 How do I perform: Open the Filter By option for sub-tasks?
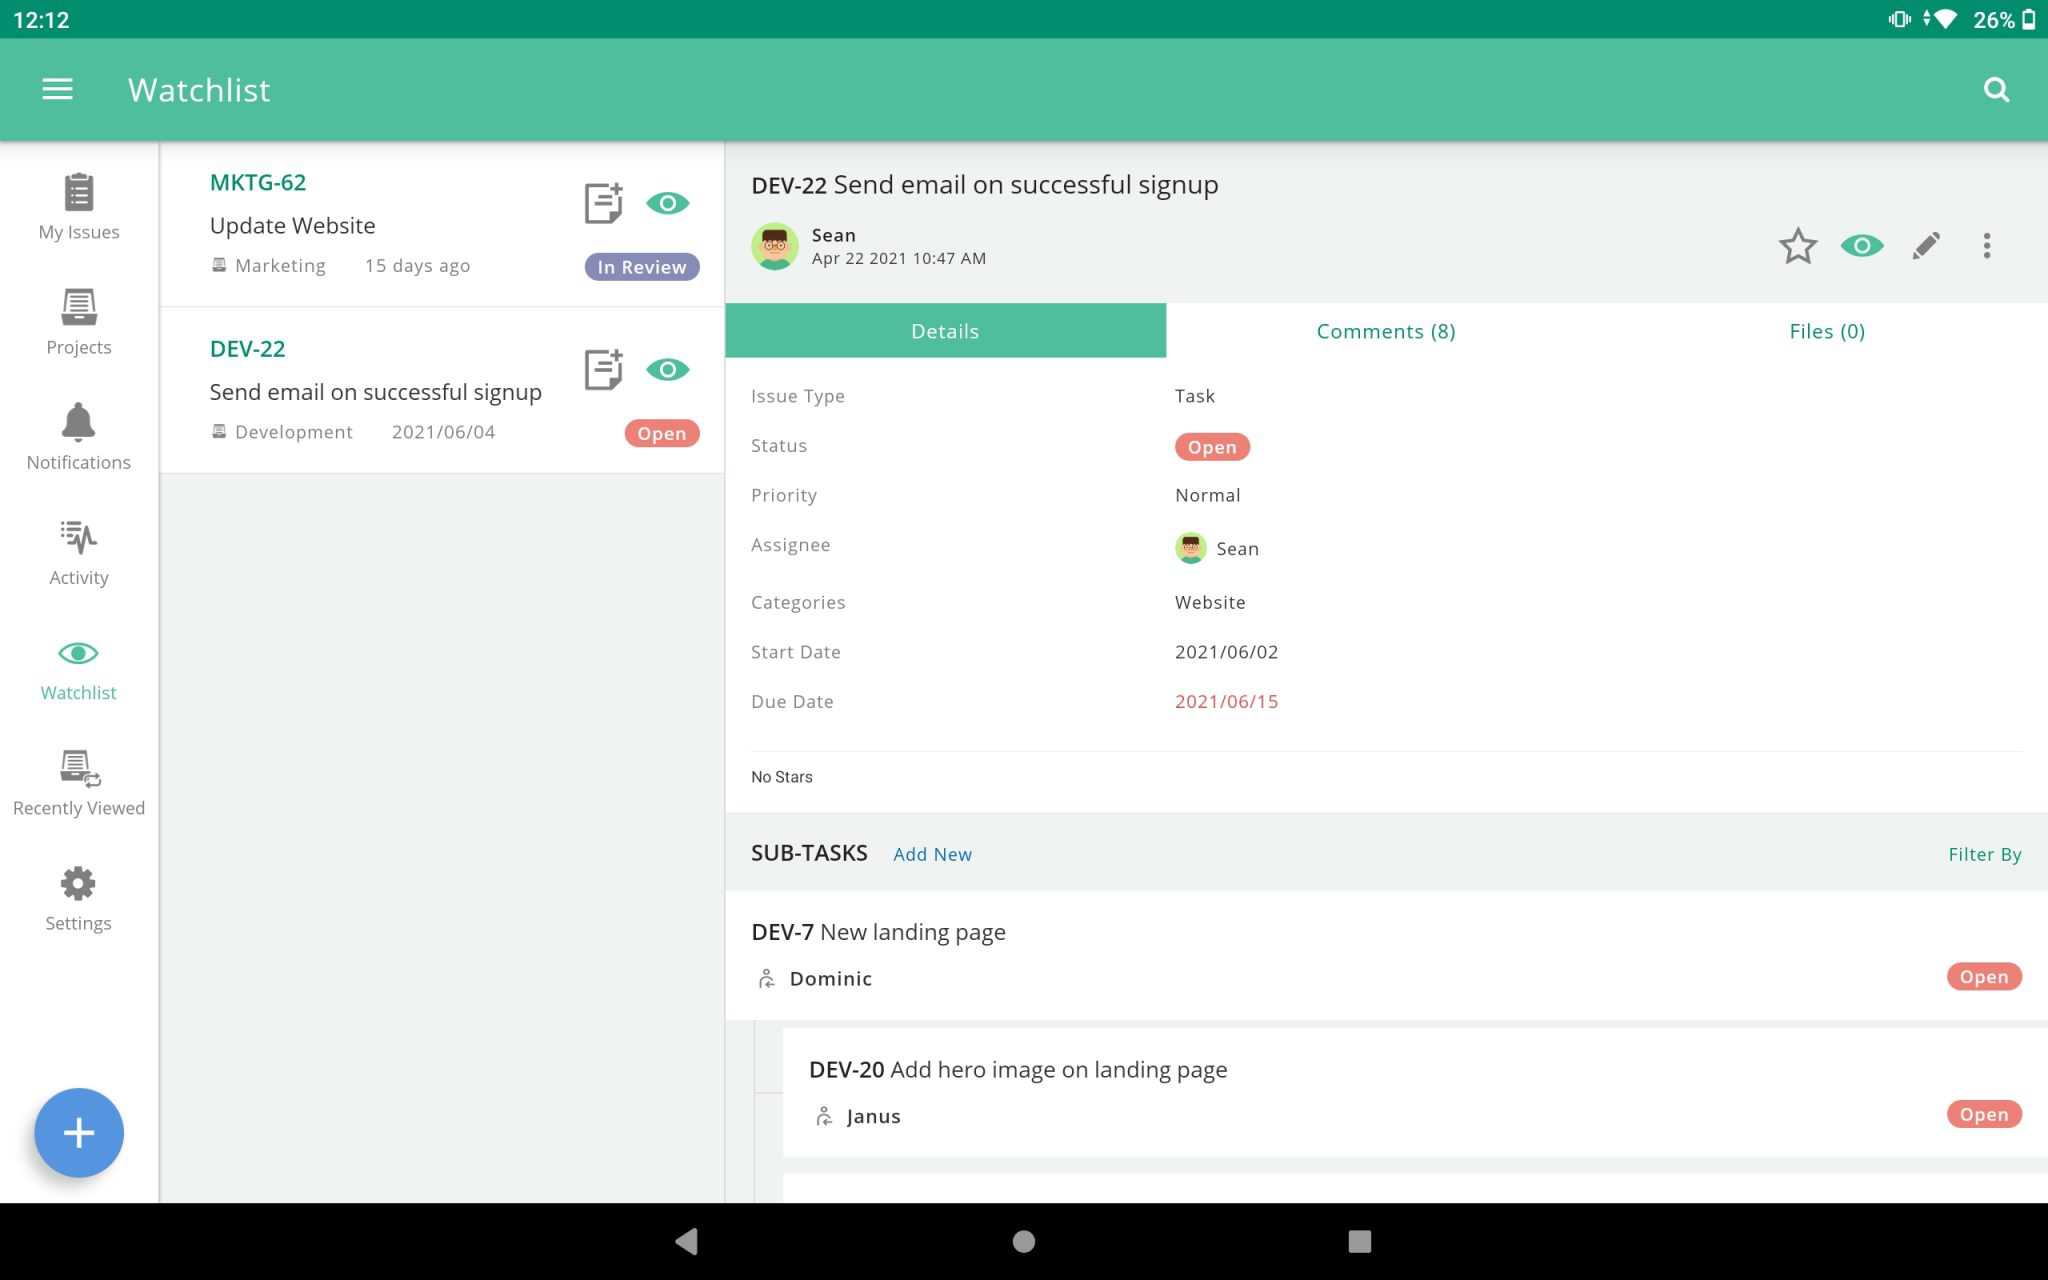tap(1984, 854)
